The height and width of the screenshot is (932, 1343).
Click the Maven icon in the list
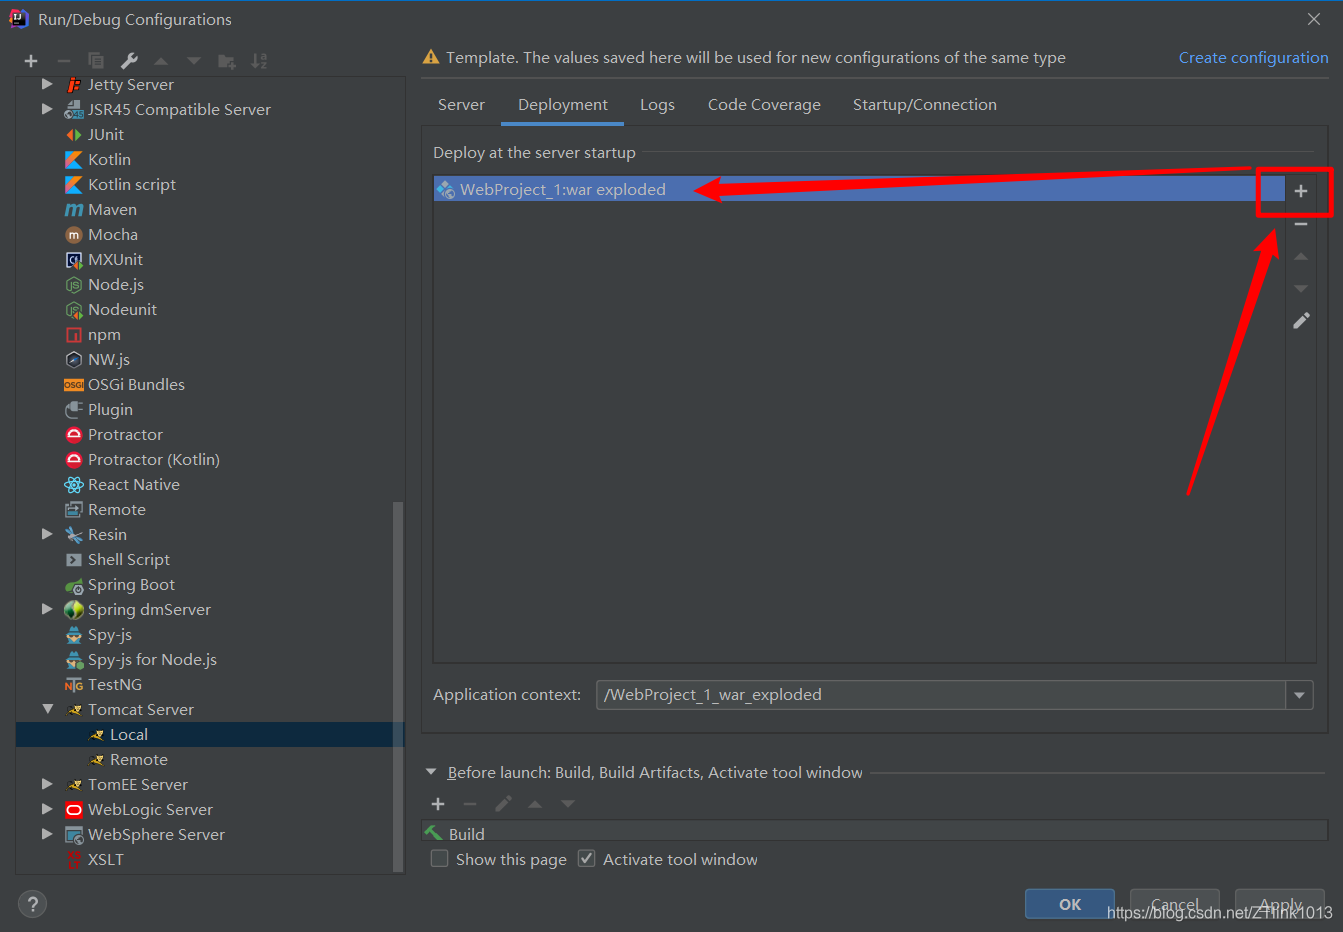(74, 210)
